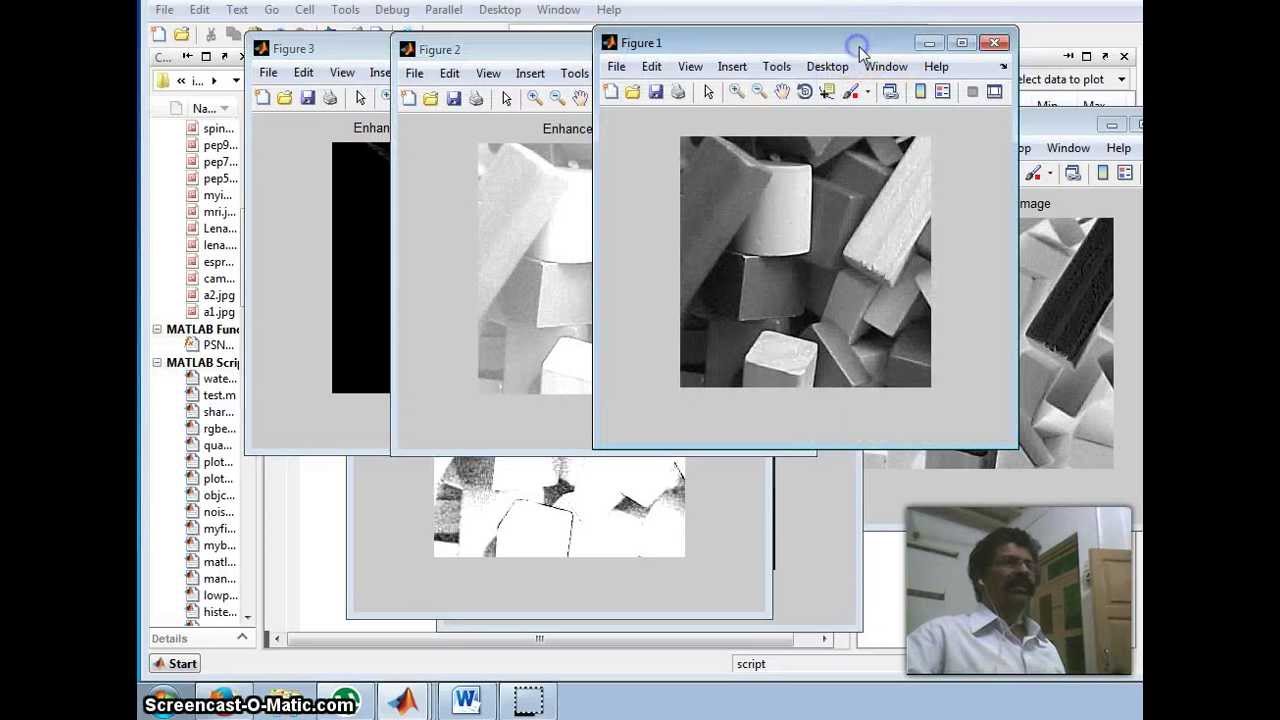Open Microsoft Word from the taskbar

pyautogui.click(x=466, y=700)
